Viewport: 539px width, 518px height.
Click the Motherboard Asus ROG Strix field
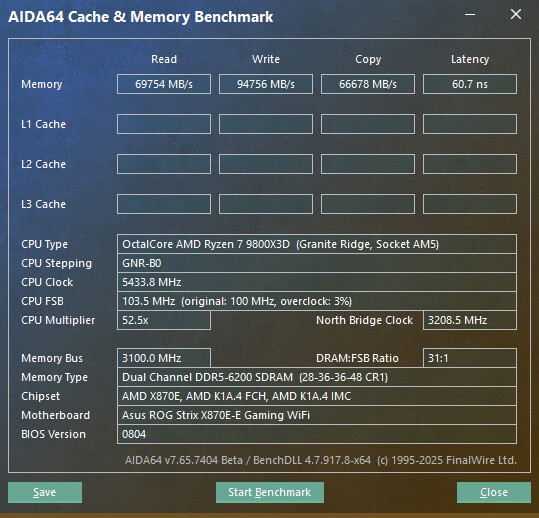tap(317, 415)
